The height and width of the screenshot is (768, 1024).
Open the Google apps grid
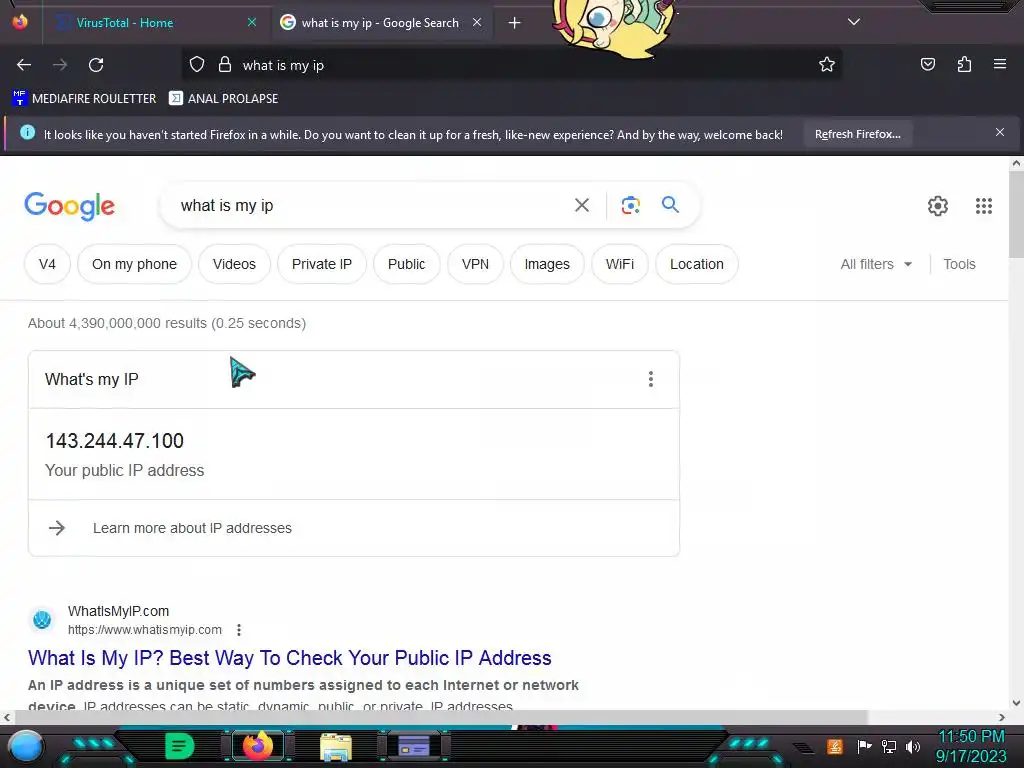[x=984, y=206]
